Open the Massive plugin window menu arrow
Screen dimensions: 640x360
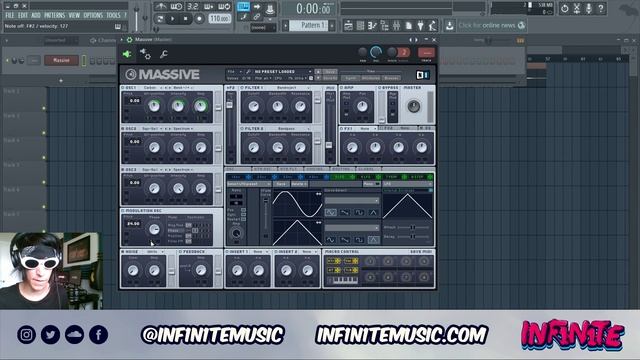121,40
